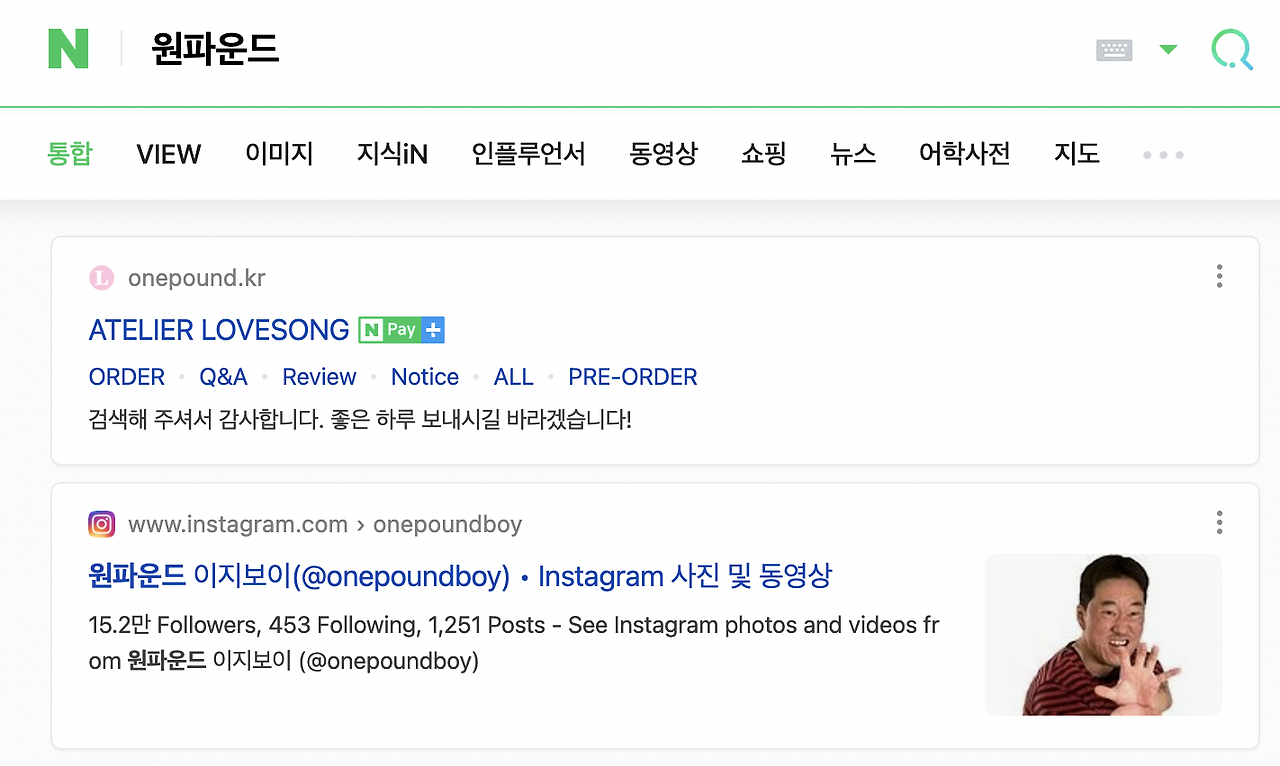Viewport: 1280px width, 766px height.
Task: Open the PRE-ORDER page link
Action: pos(632,377)
